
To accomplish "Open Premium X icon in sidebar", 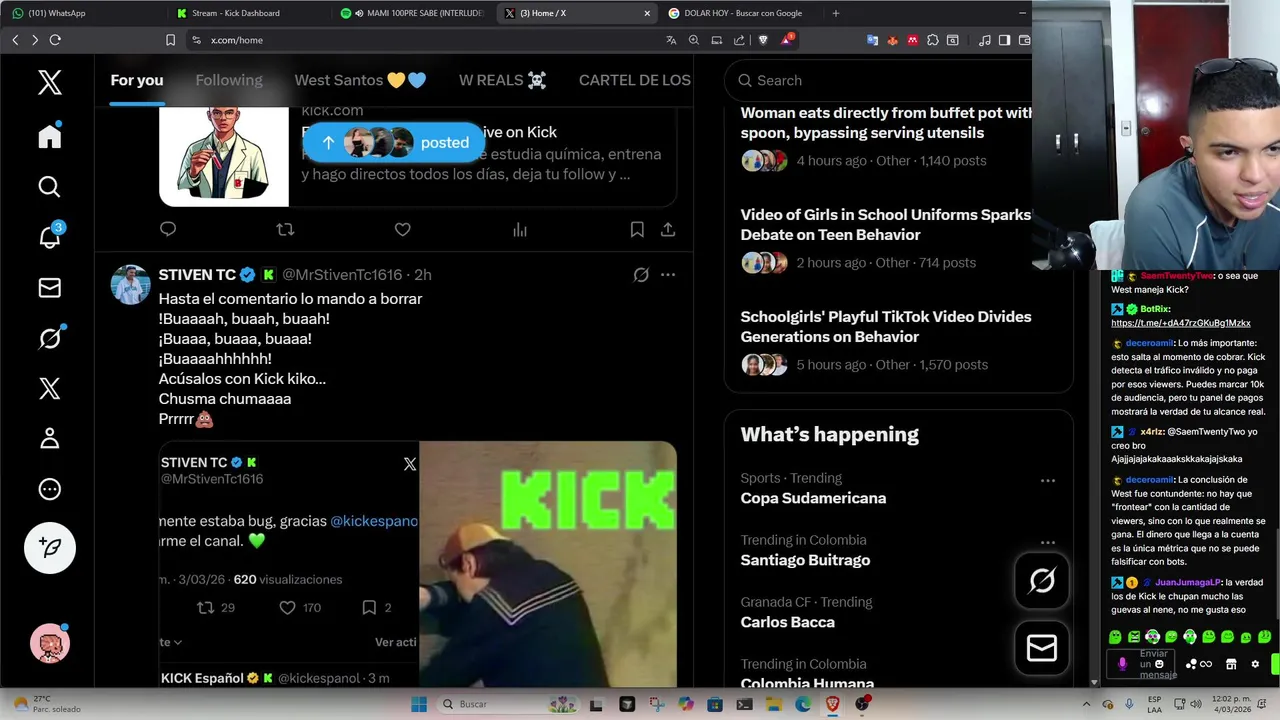I will click(x=50, y=388).
